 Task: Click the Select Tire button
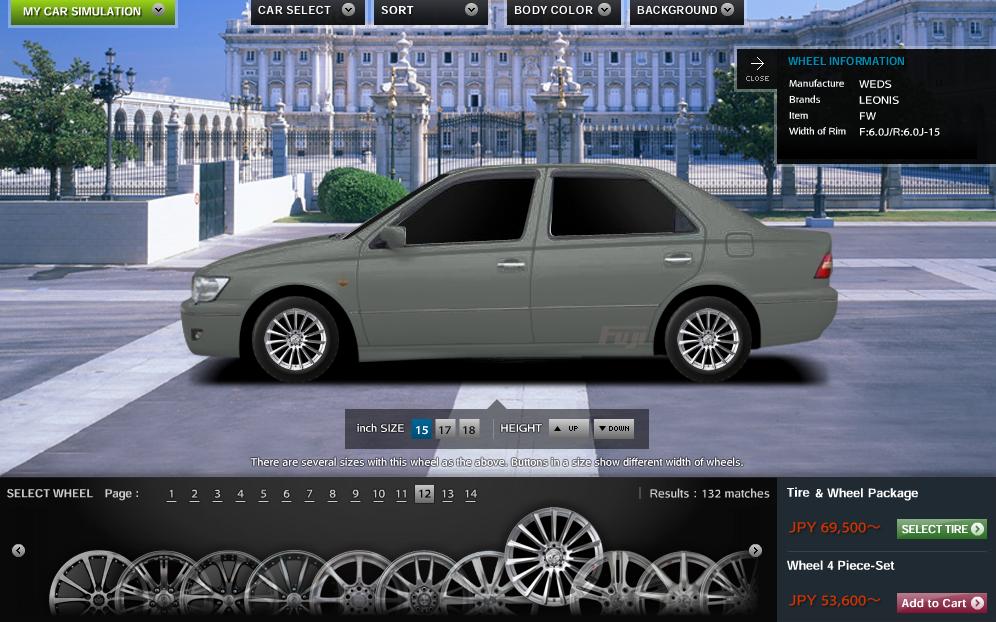tap(941, 529)
